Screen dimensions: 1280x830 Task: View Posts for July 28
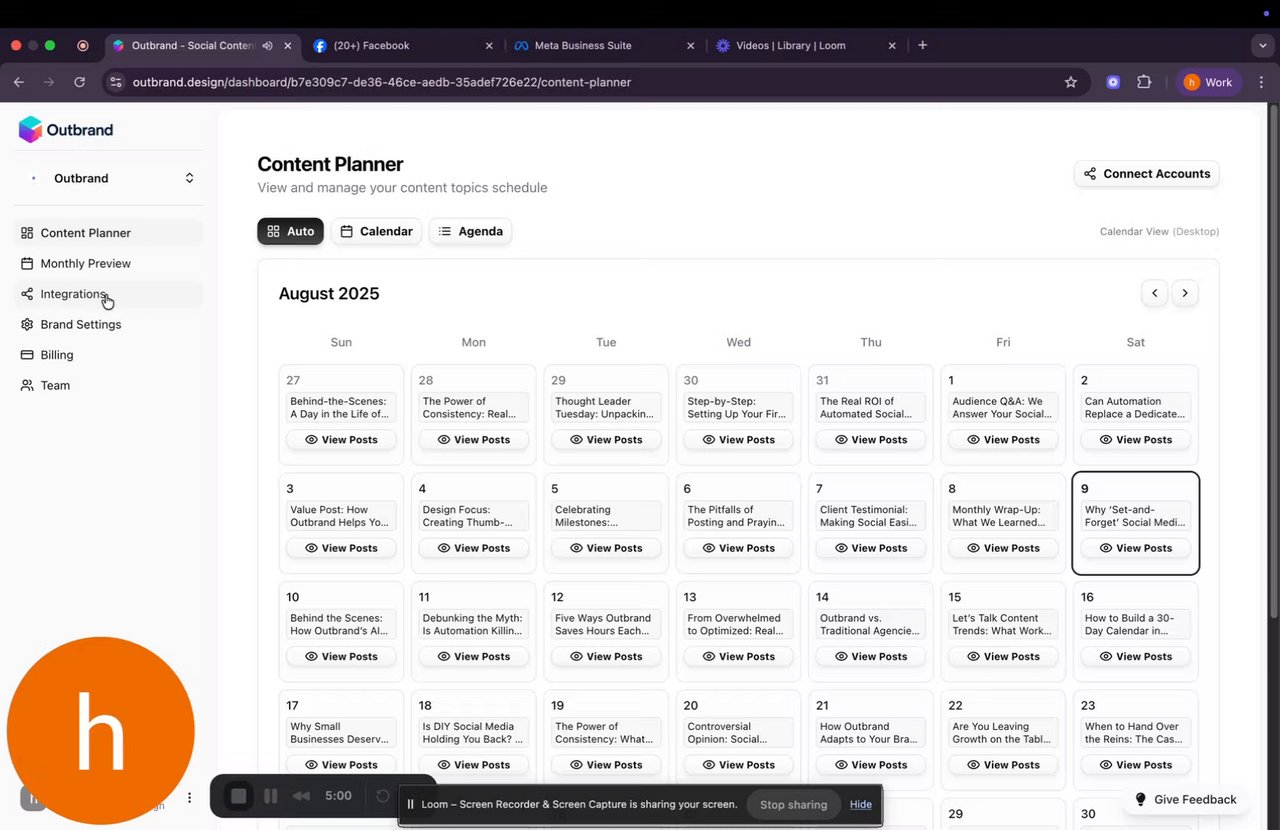474,440
